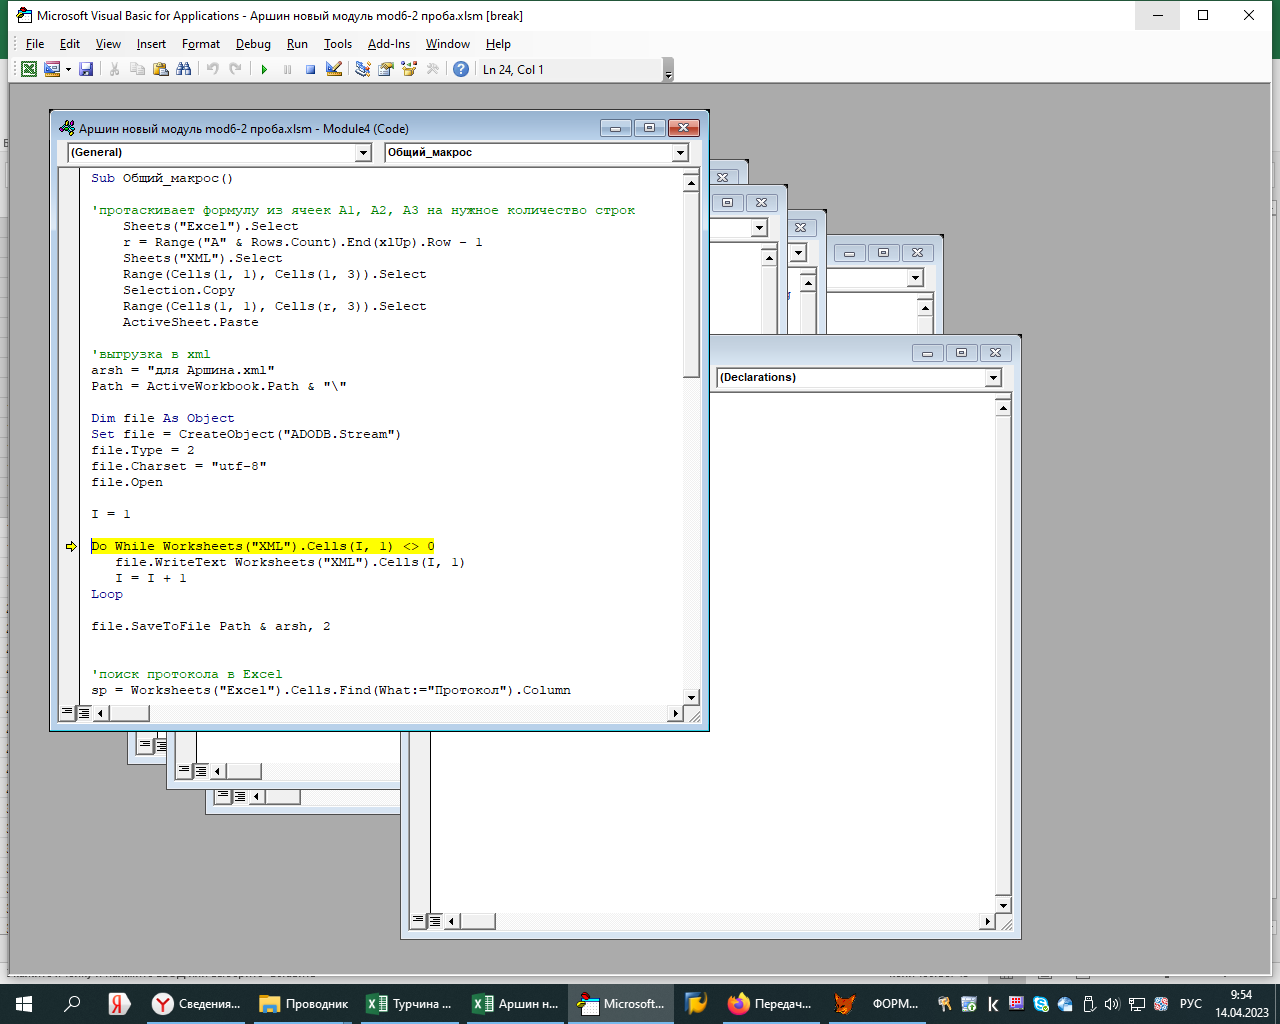Open the Tools menu
Image resolution: width=1280 pixels, height=1024 pixels.
click(x=338, y=44)
